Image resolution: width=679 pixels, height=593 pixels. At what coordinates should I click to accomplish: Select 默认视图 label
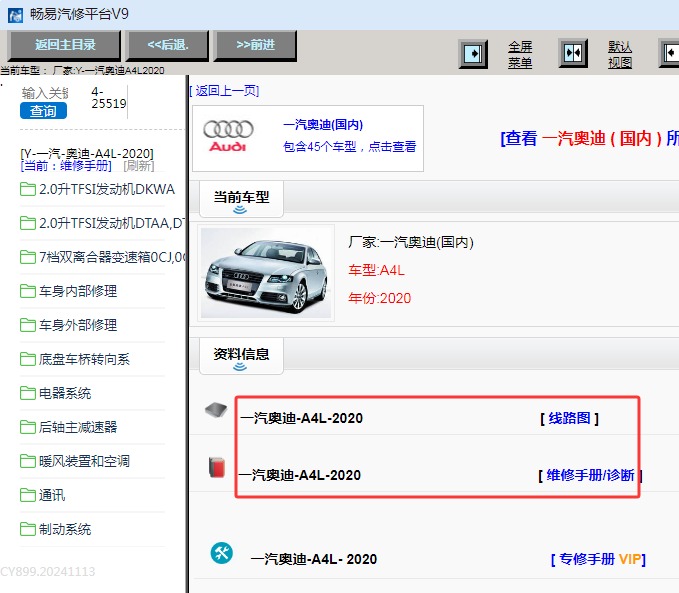pyautogui.click(x=620, y=55)
